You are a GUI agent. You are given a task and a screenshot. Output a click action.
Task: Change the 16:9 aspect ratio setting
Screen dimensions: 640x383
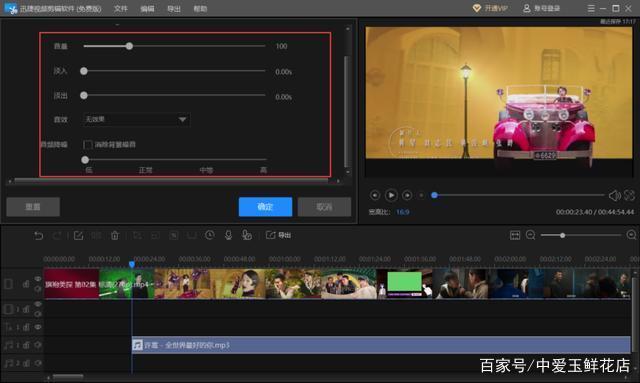click(x=402, y=212)
